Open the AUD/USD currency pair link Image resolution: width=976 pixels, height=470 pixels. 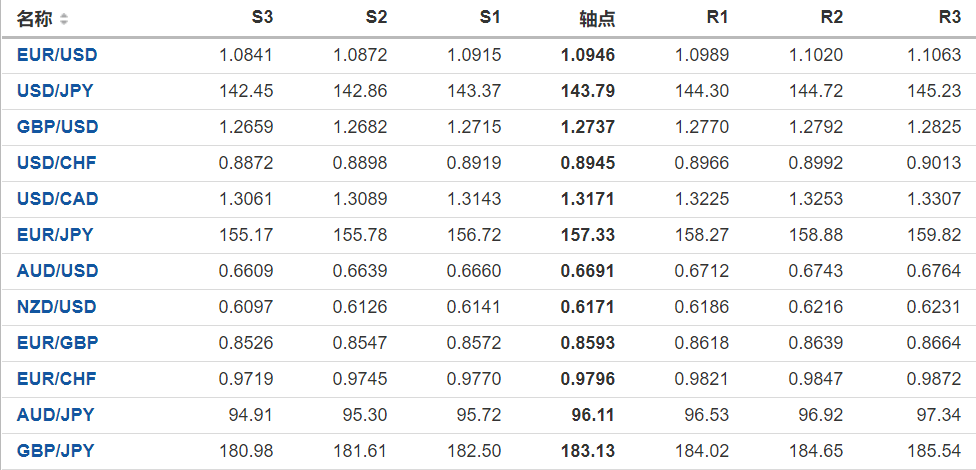pos(57,271)
